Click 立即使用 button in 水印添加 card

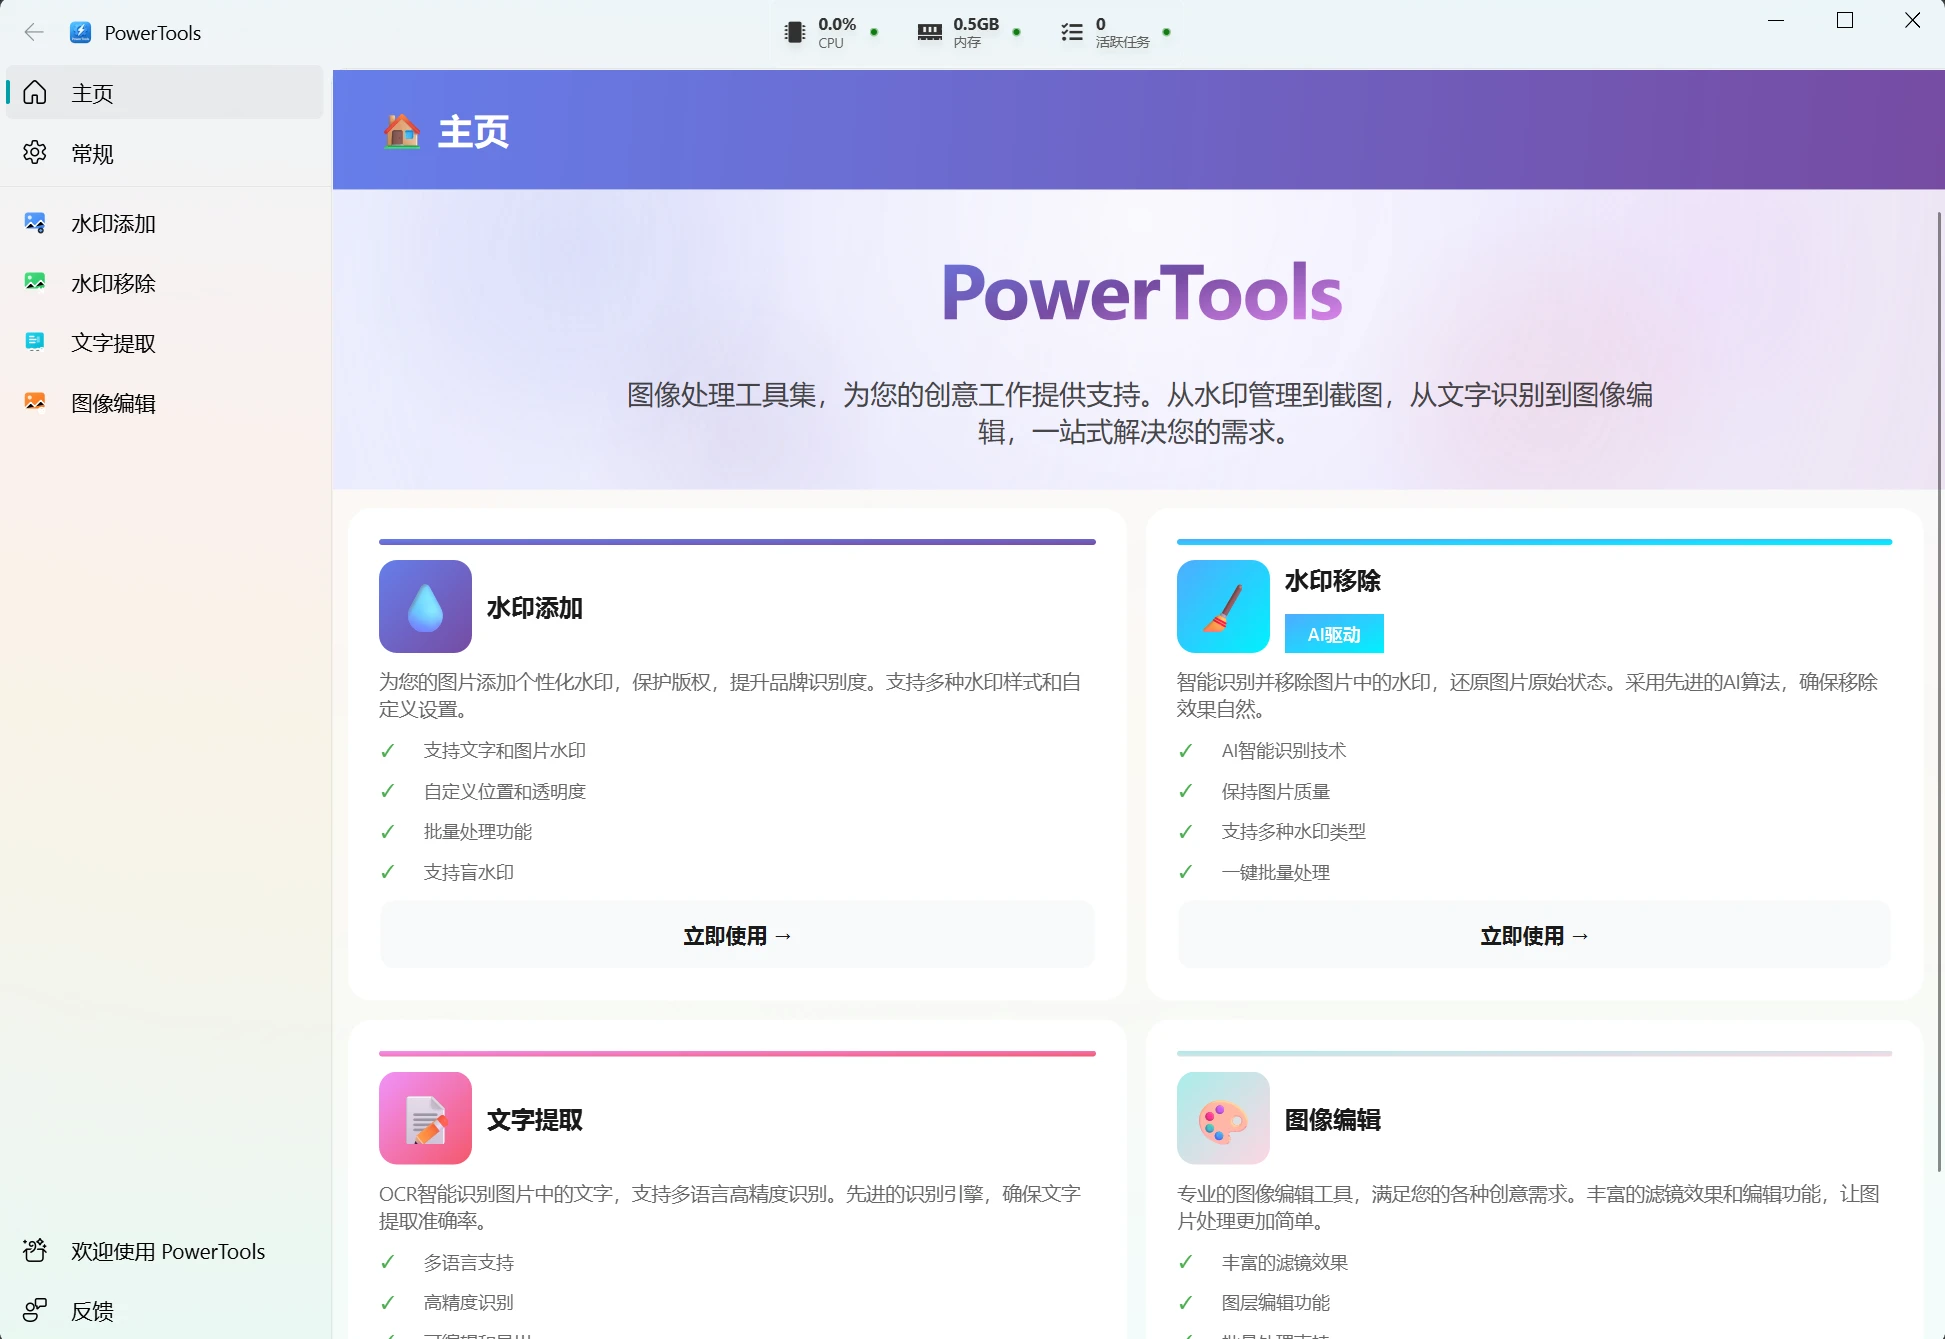pyautogui.click(x=737, y=935)
